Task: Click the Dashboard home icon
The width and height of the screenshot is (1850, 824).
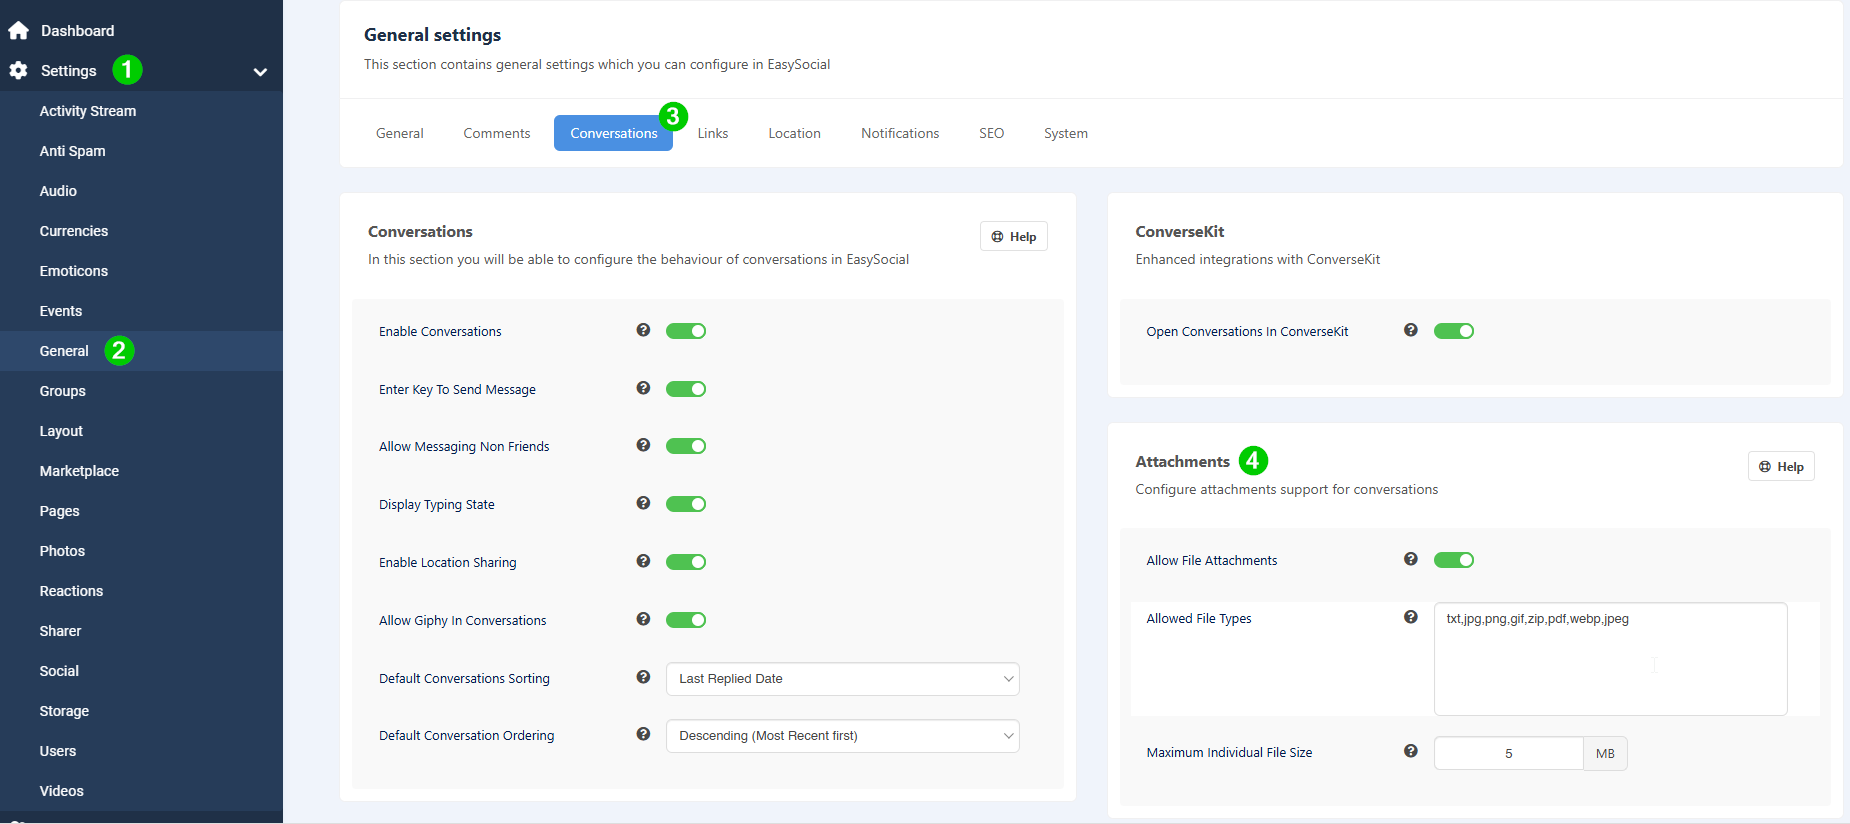Action: (x=18, y=31)
